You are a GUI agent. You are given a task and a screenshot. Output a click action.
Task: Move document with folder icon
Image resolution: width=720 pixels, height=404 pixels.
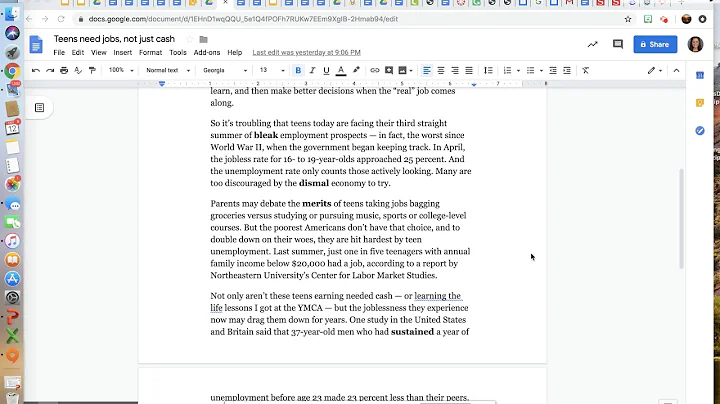pos(203,39)
